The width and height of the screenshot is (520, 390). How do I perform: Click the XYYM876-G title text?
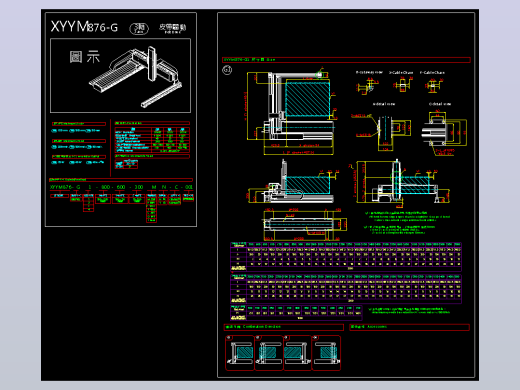click(84, 27)
